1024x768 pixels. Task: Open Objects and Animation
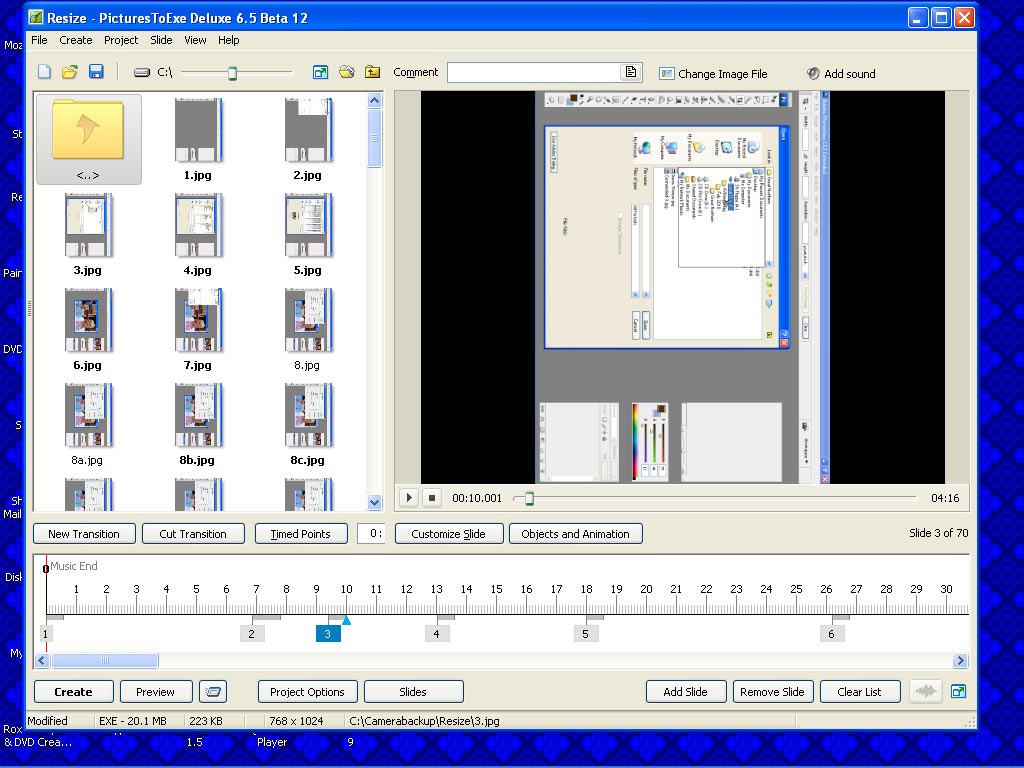coord(575,534)
